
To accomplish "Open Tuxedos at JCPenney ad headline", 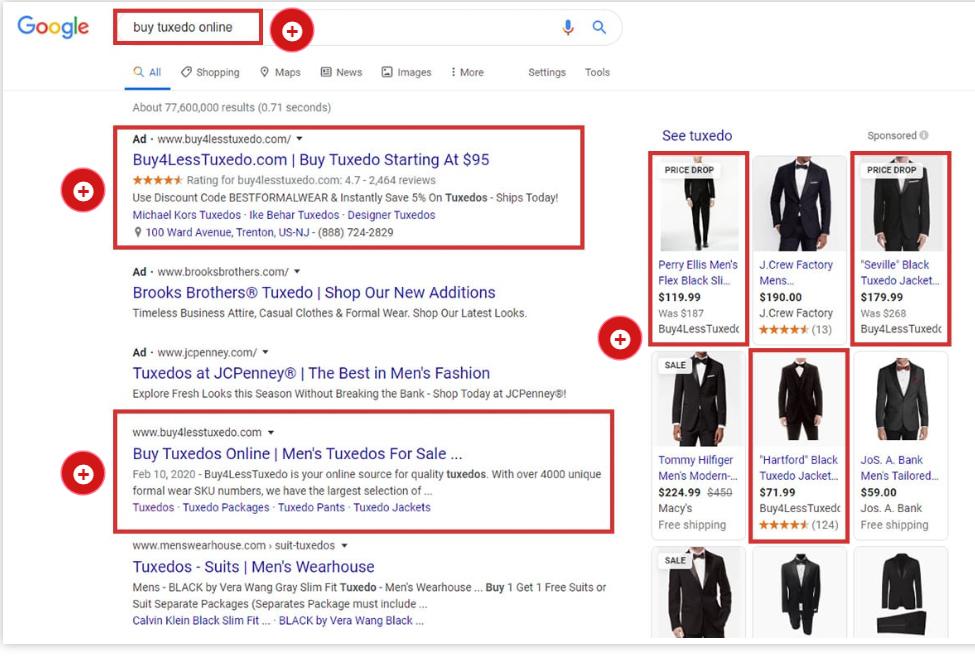I will click(311, 373).
